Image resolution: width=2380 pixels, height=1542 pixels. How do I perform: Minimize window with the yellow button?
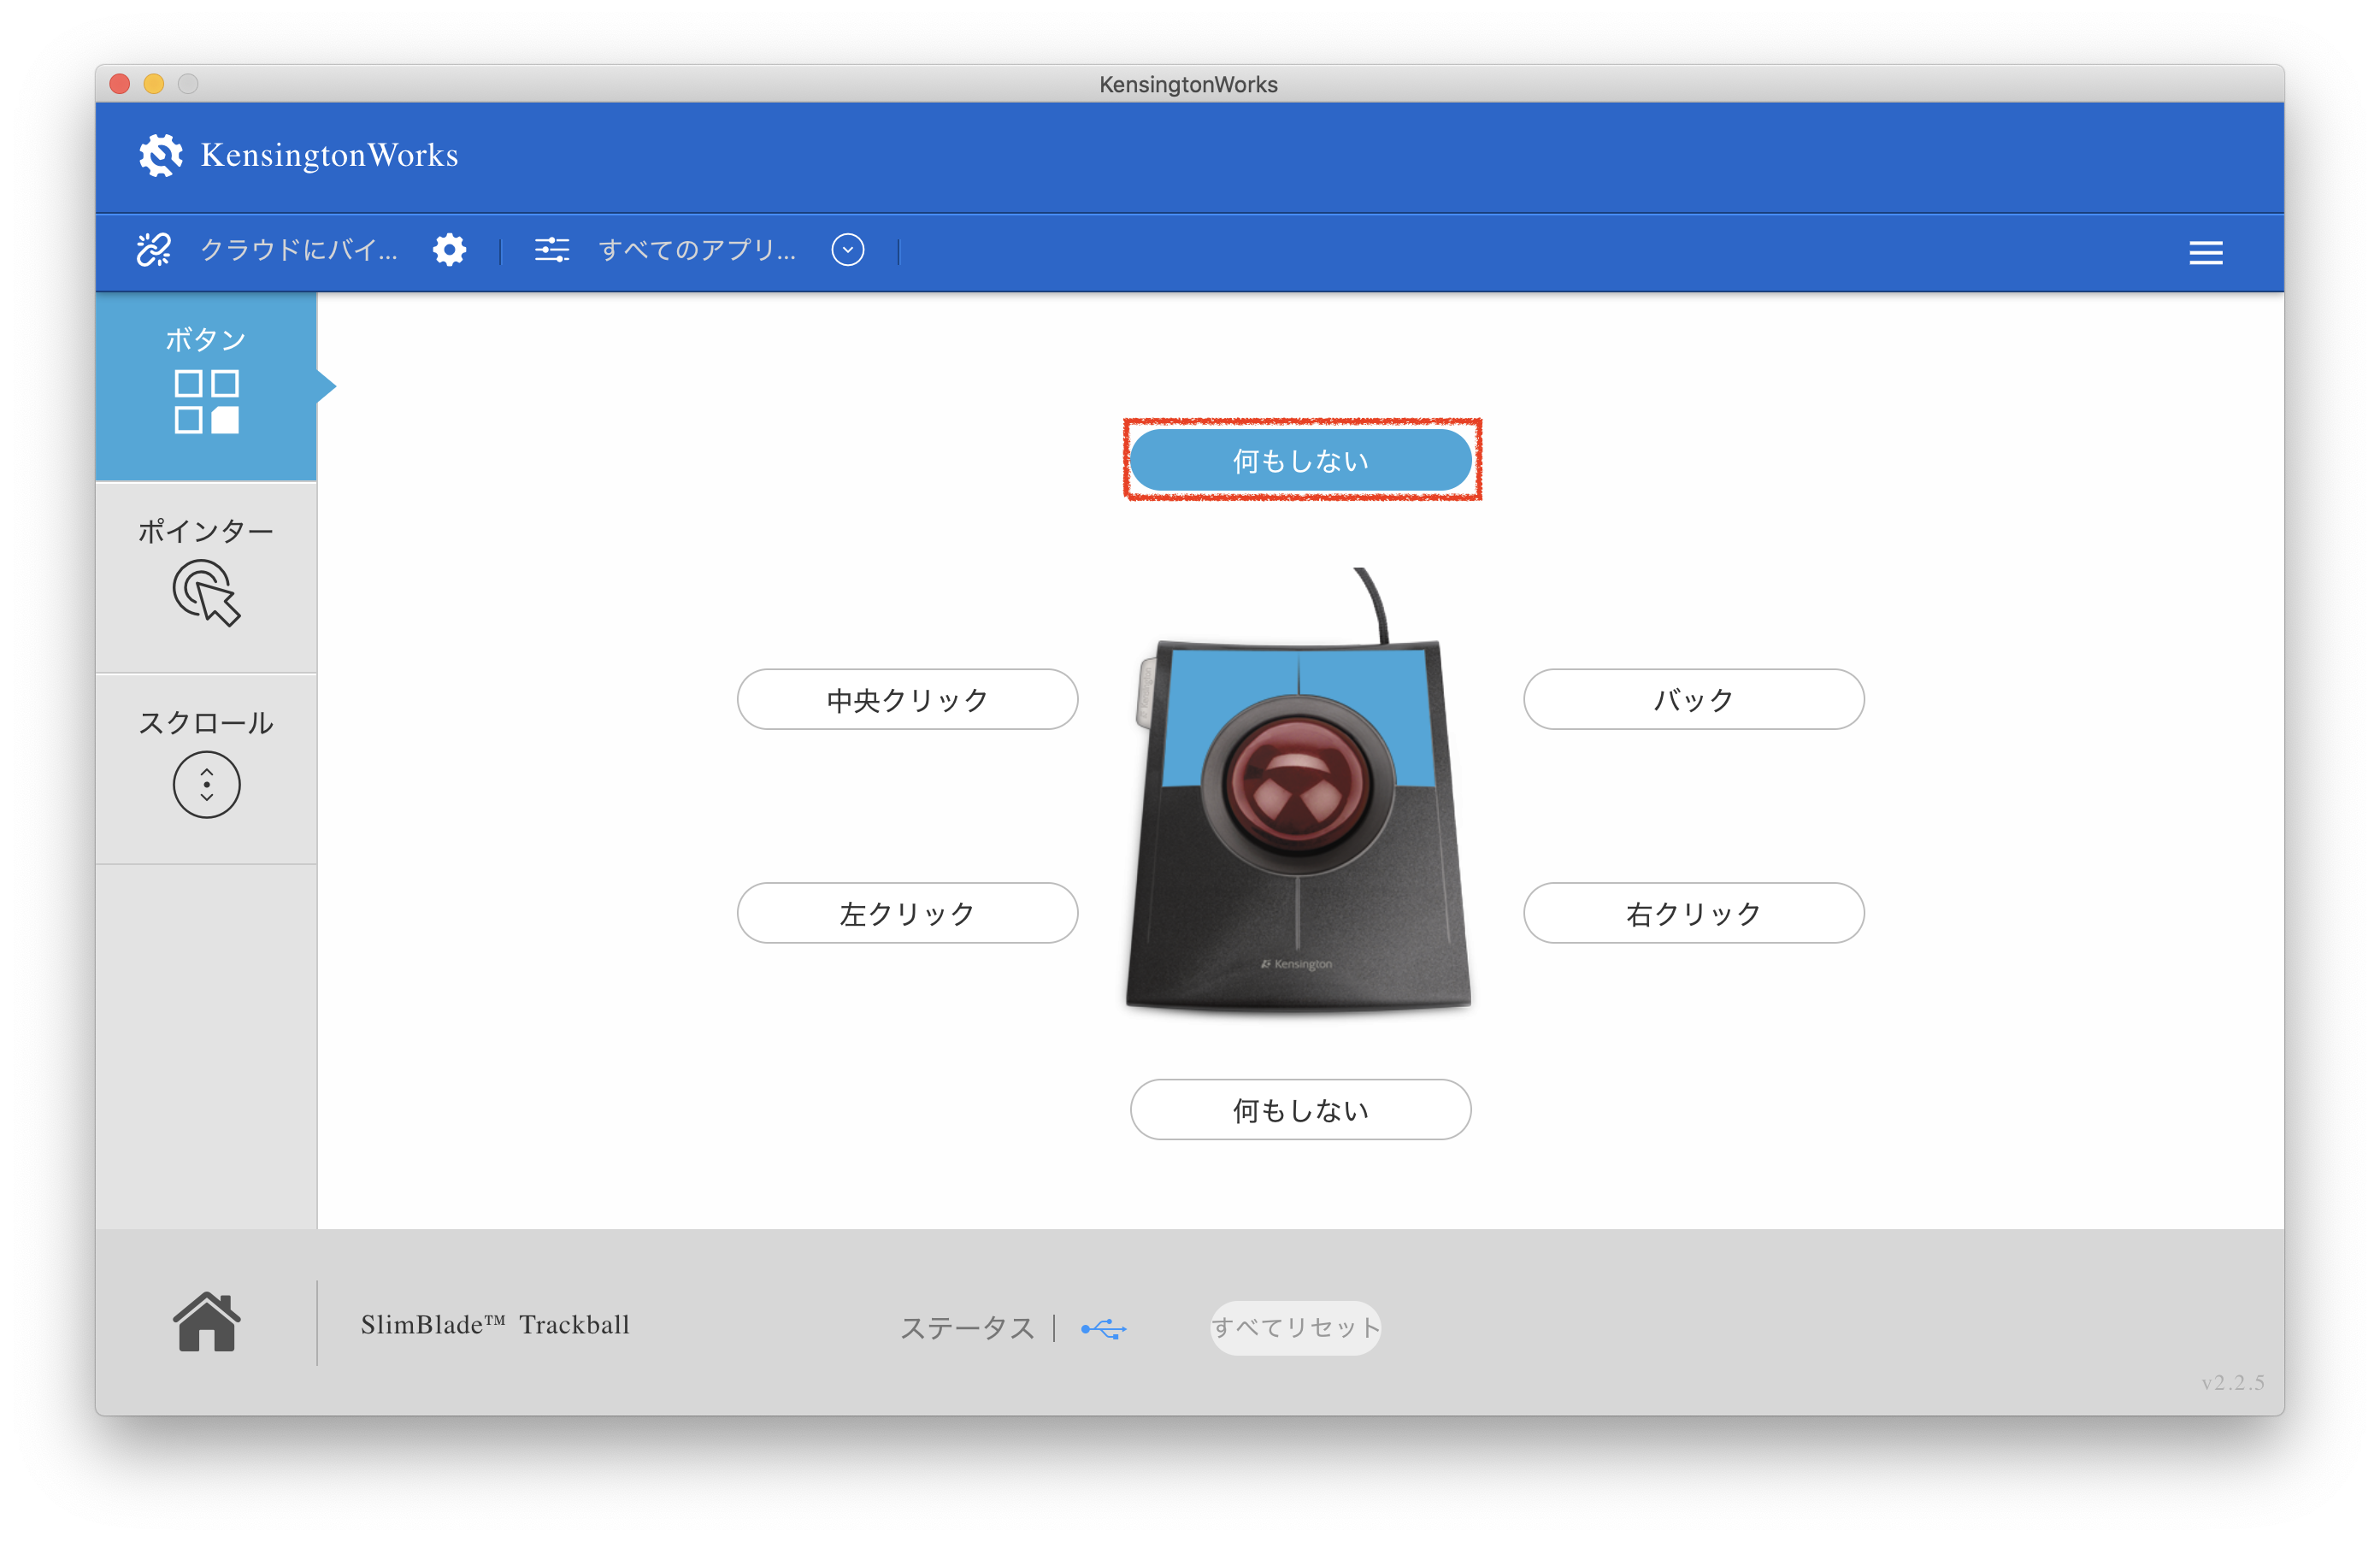[x=154, y=84]
